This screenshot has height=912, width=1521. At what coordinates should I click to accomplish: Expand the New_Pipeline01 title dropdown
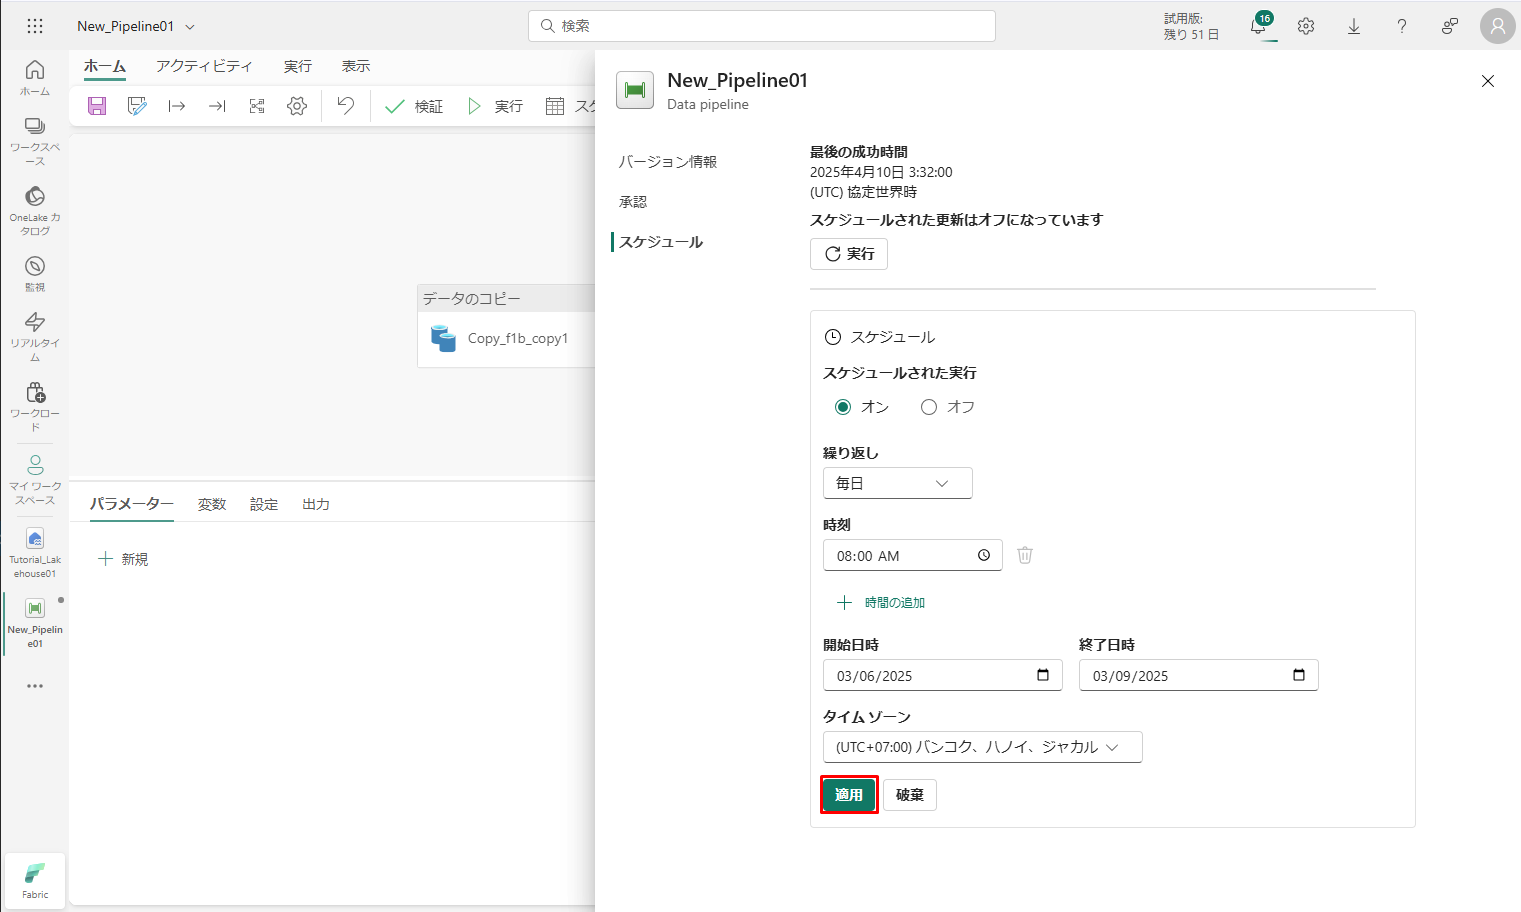coord(190,27)
